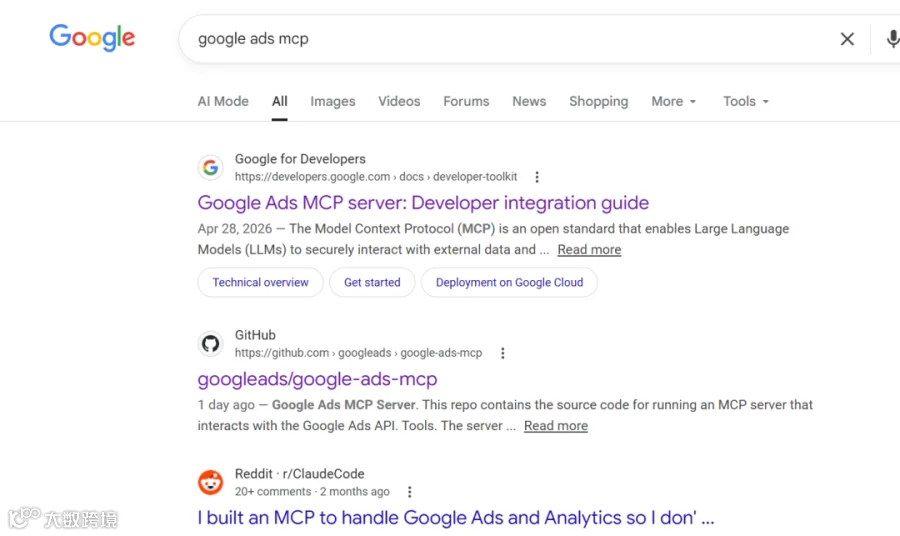Go to the Google logo homepage
Screen dimensions: 900x536
pyautogui.click(x=92, y=38)
